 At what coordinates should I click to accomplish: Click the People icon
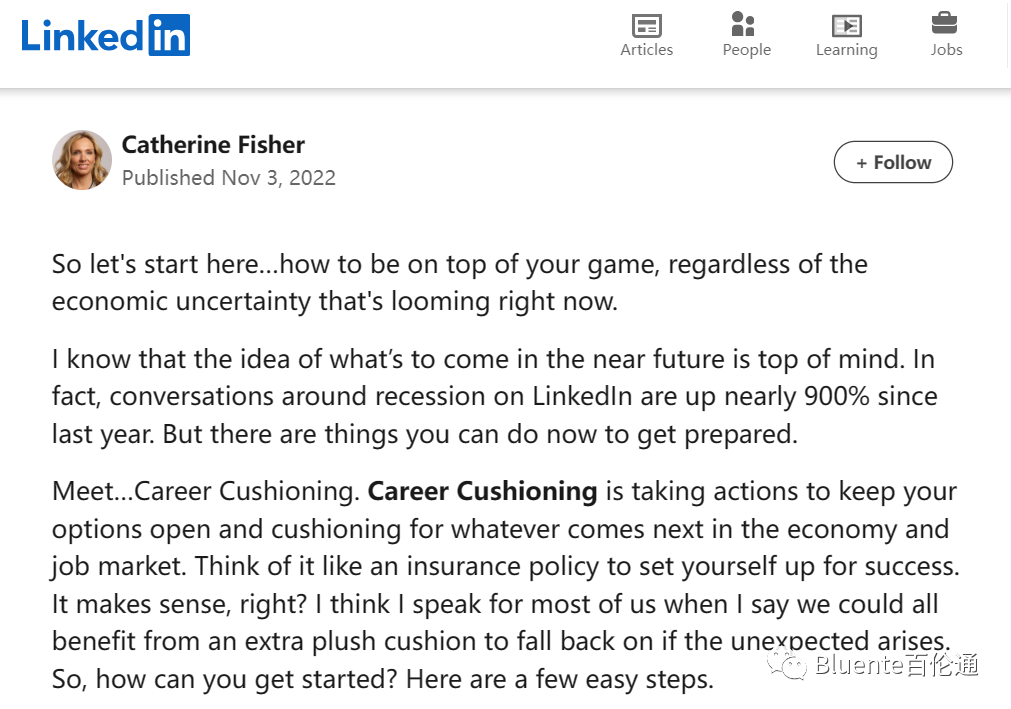pyautogui.click(x=743, y=24)
